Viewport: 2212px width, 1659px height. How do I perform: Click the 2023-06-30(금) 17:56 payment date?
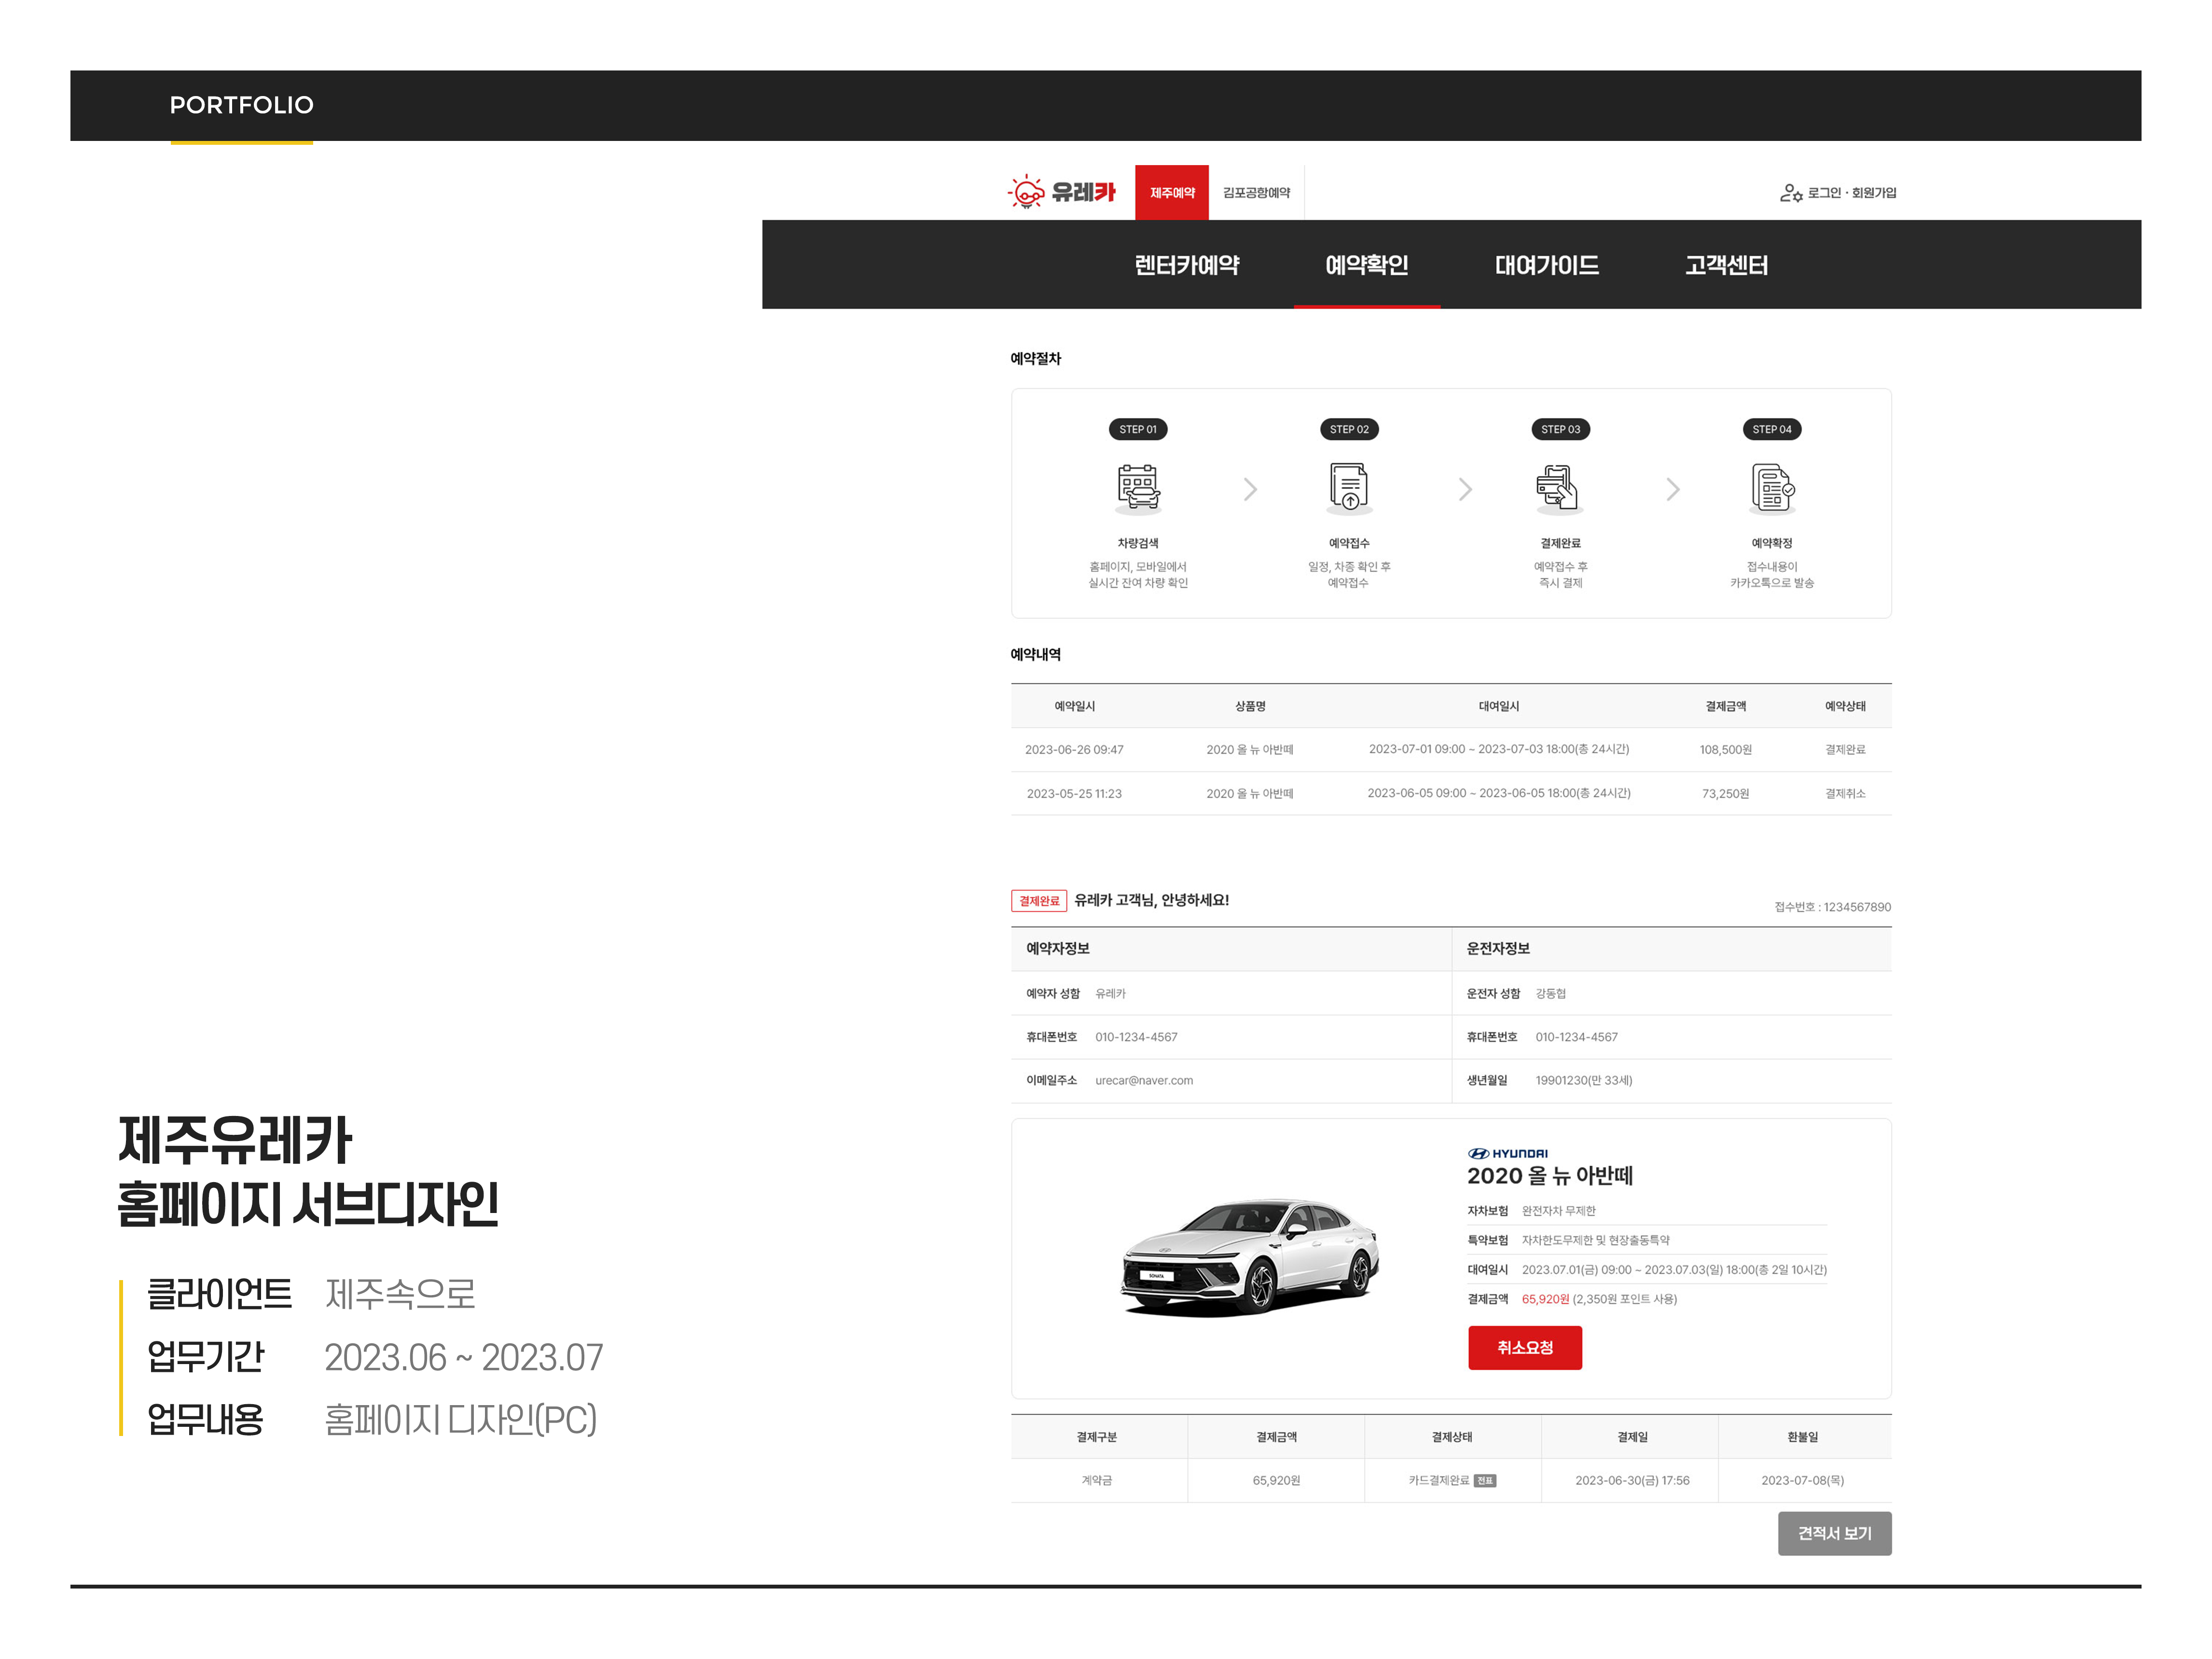[x=1632, y=1480]
